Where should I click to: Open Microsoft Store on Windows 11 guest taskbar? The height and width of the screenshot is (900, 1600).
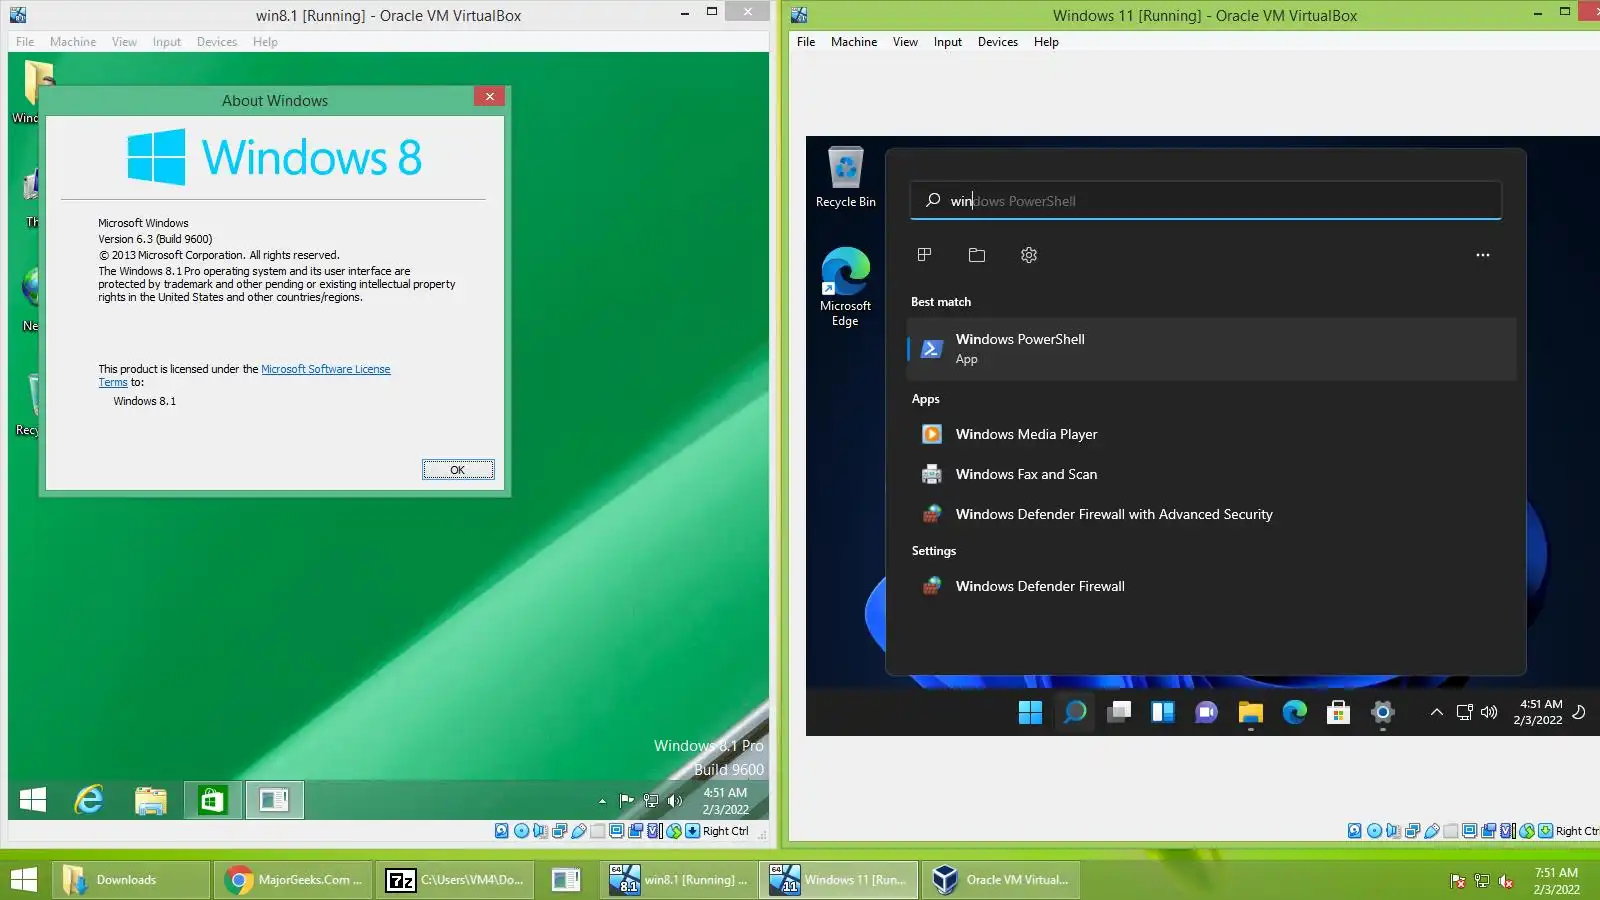(x=1338, y=712)
